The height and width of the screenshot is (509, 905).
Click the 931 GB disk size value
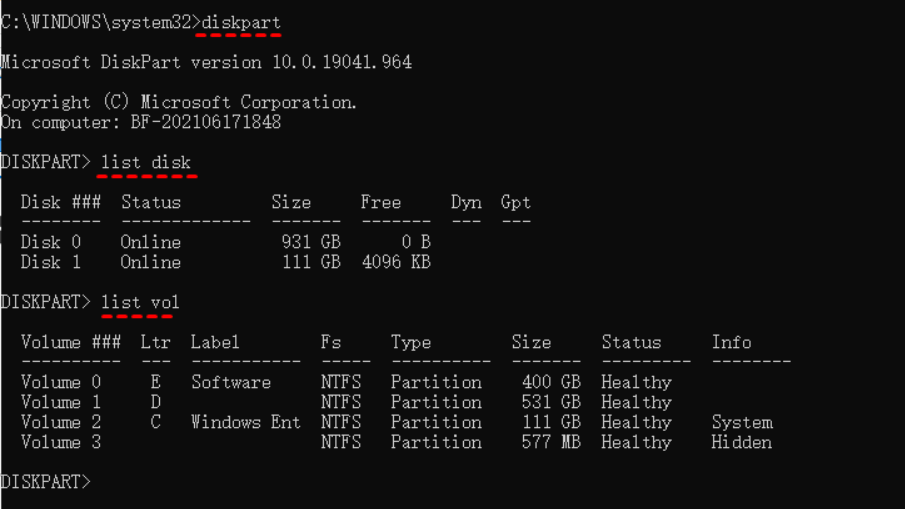pyautogui.click(x=311, y=242)
